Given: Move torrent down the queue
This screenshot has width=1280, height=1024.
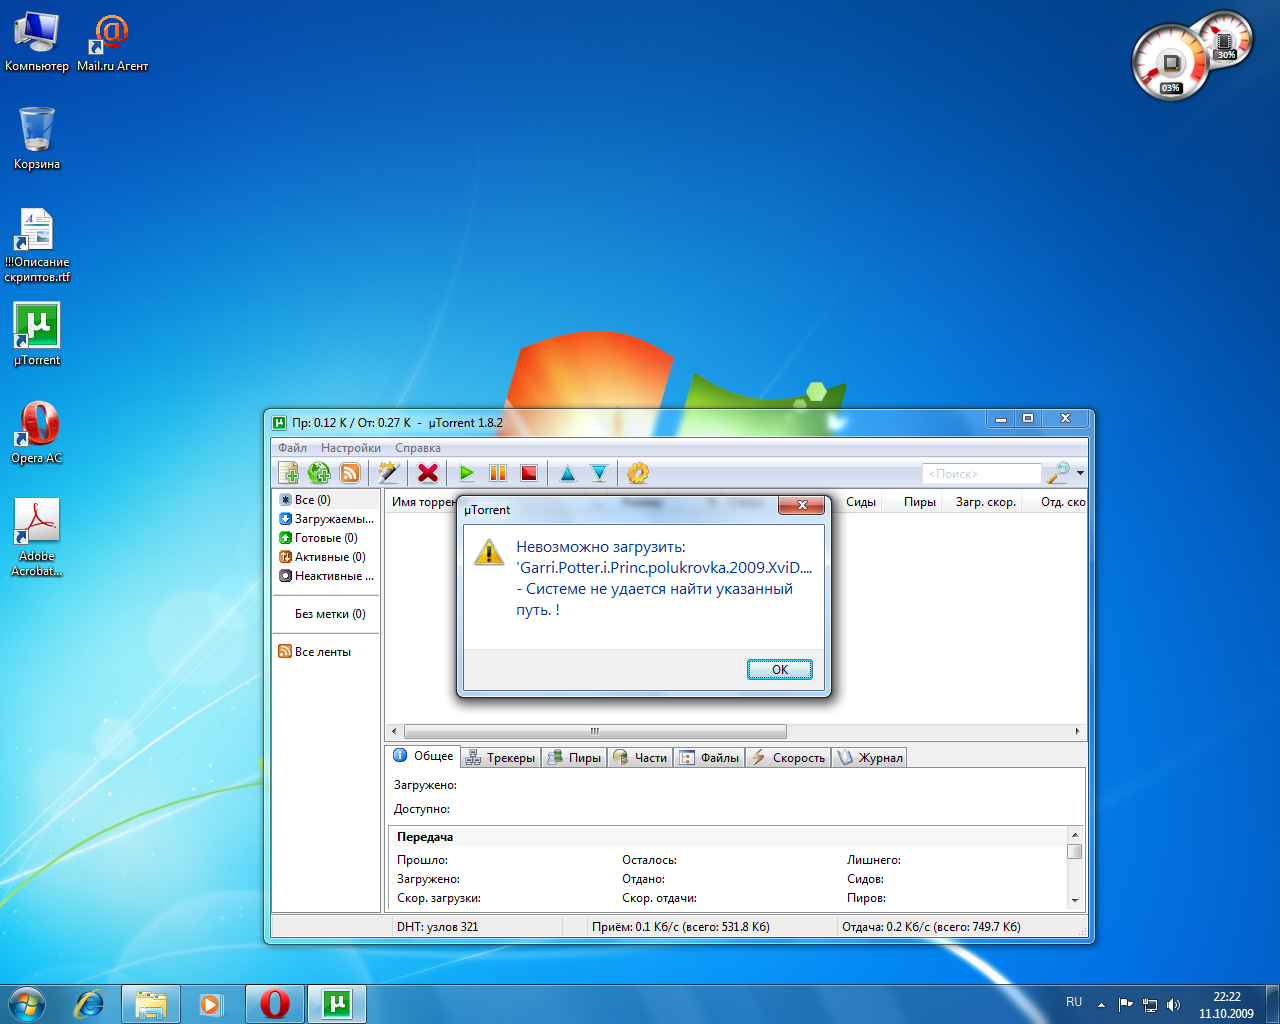Looking at the screenshot, I should tap(599, 473).
